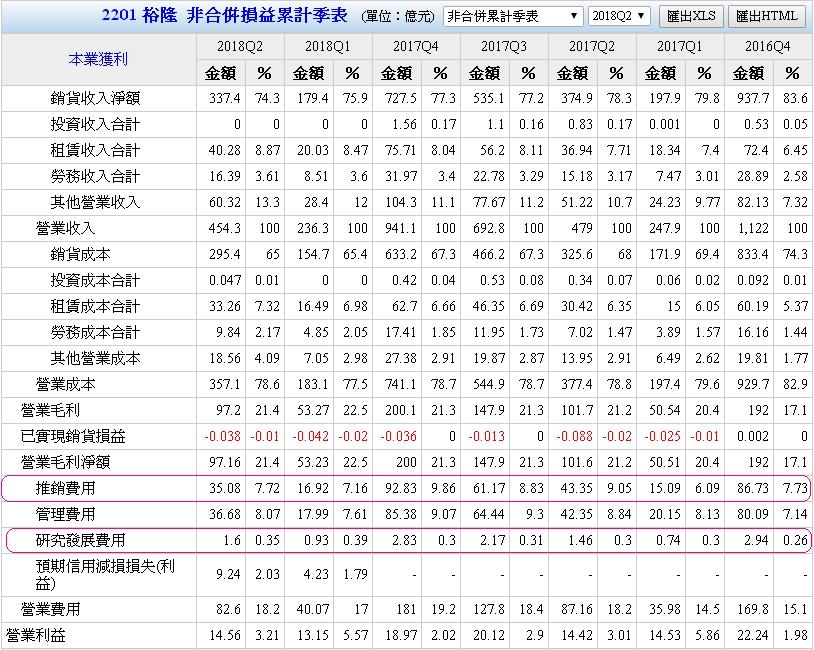Click the 337.4 sales revenue cell
Image resolution: width=814 pixels, height=650 pixels.
pyautogui.click(x=225, y=98)
